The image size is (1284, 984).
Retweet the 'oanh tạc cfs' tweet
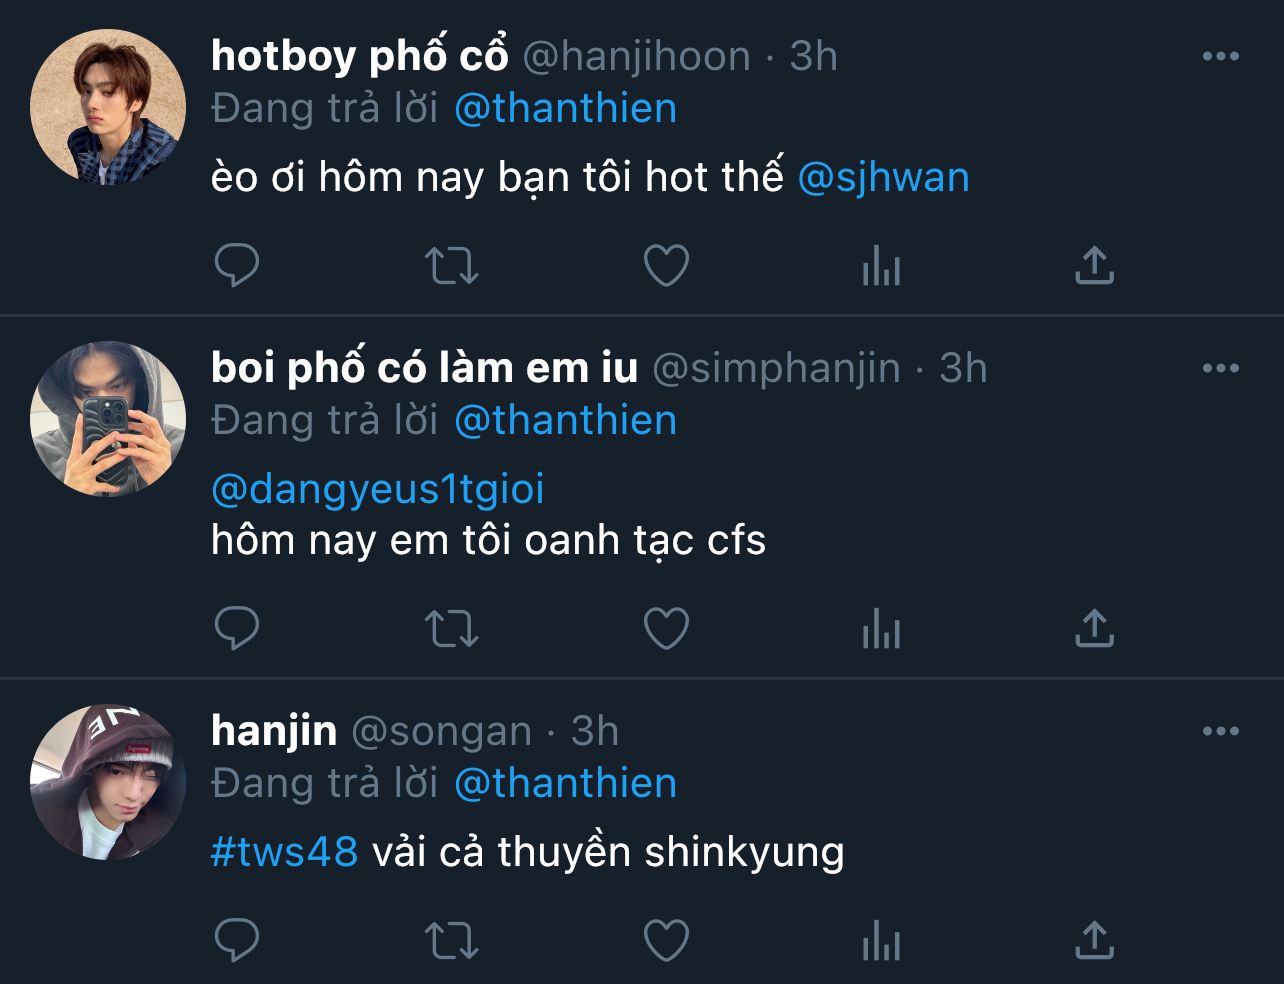tap(451, 630)
